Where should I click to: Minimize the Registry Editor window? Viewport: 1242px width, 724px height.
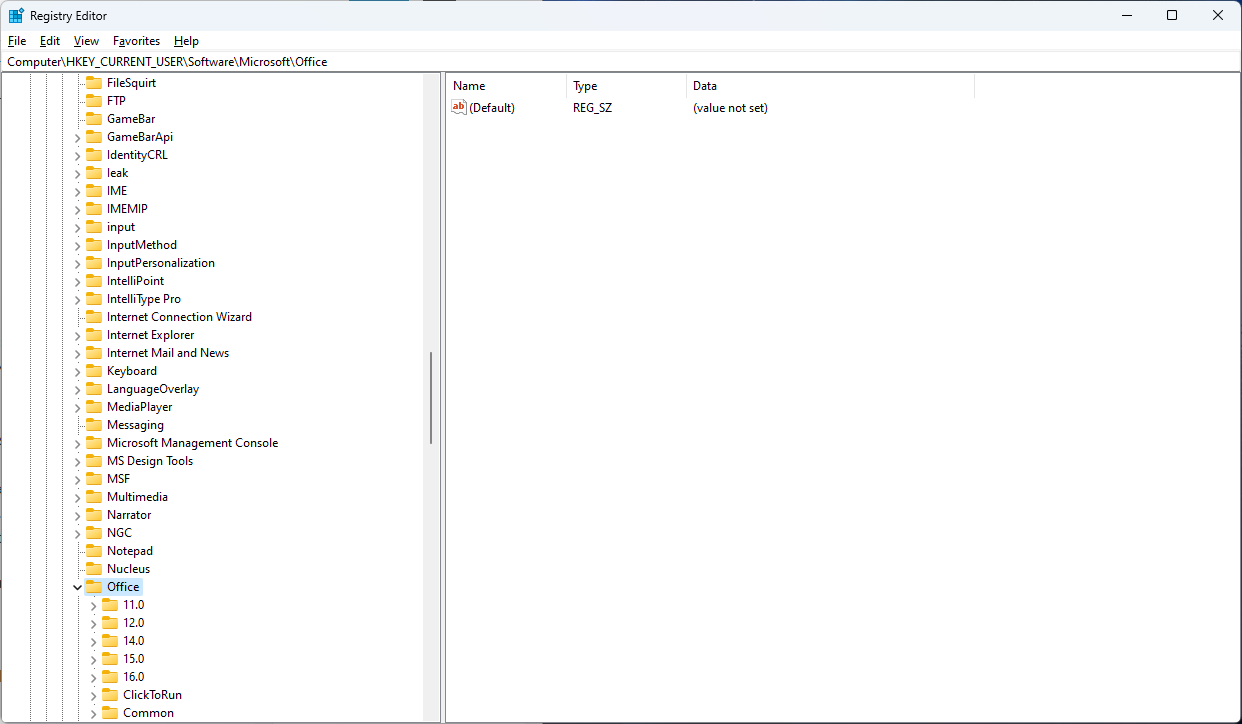coord(1126,15)
